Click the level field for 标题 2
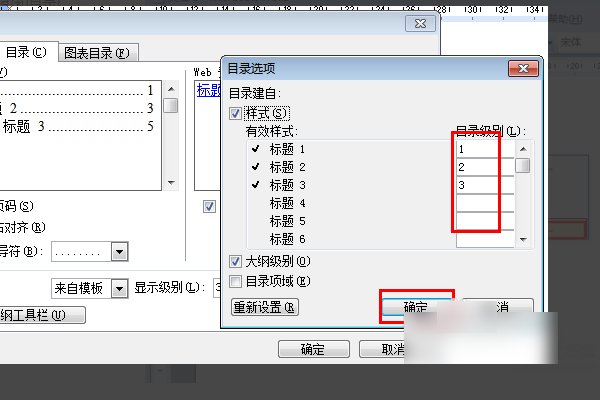 tap(485, 167)
